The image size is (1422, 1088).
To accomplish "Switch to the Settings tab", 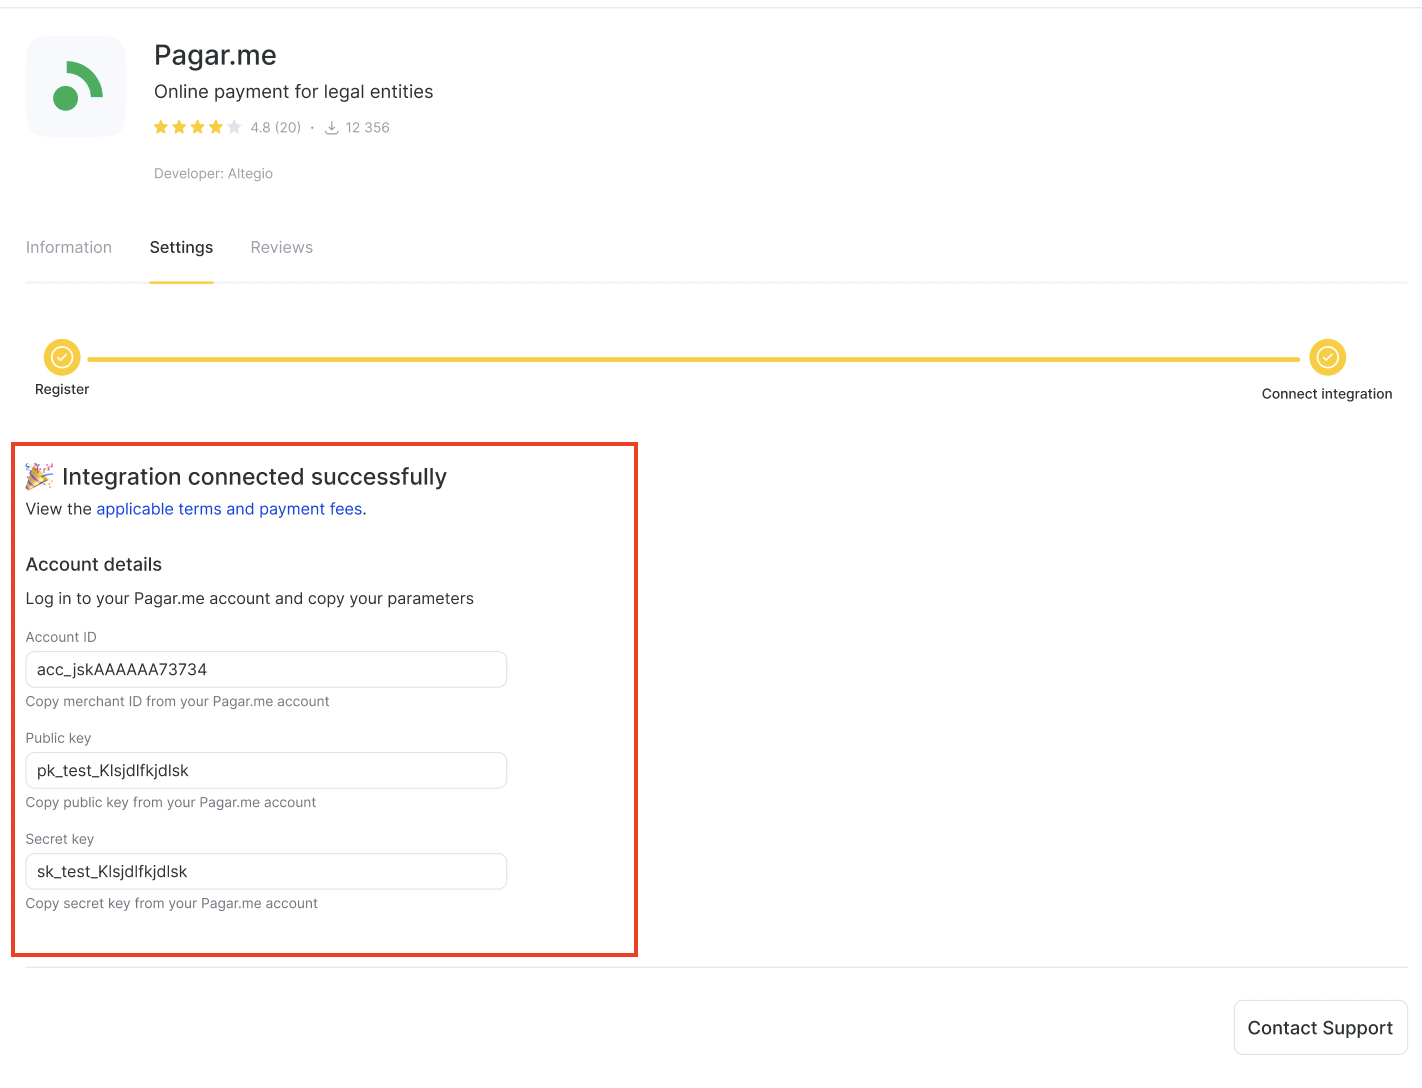I will [181, 247].
